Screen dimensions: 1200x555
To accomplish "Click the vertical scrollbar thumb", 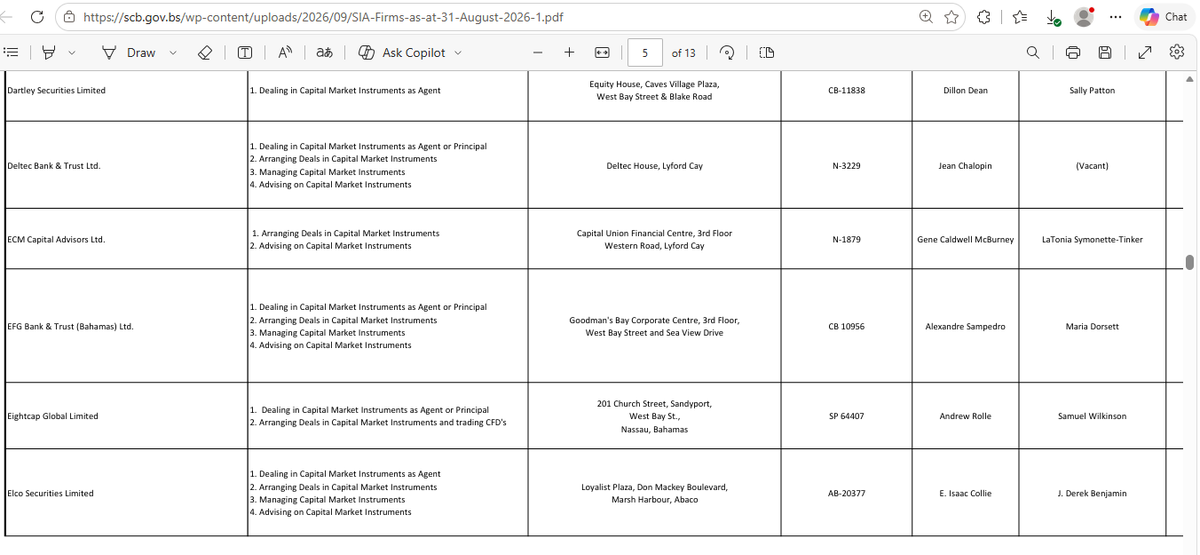I will coord(1189,263).
